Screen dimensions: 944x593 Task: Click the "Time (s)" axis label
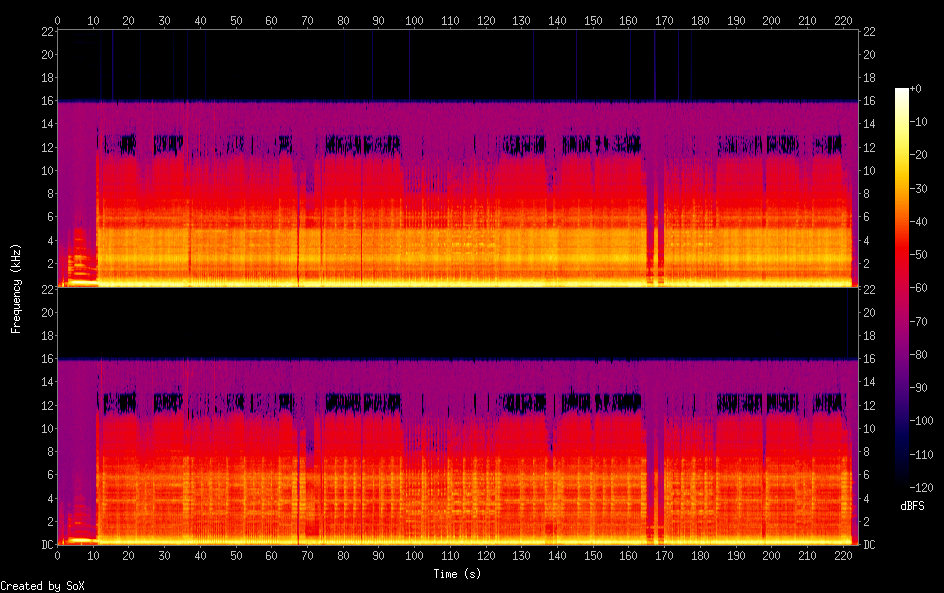[x=458, y=574]
